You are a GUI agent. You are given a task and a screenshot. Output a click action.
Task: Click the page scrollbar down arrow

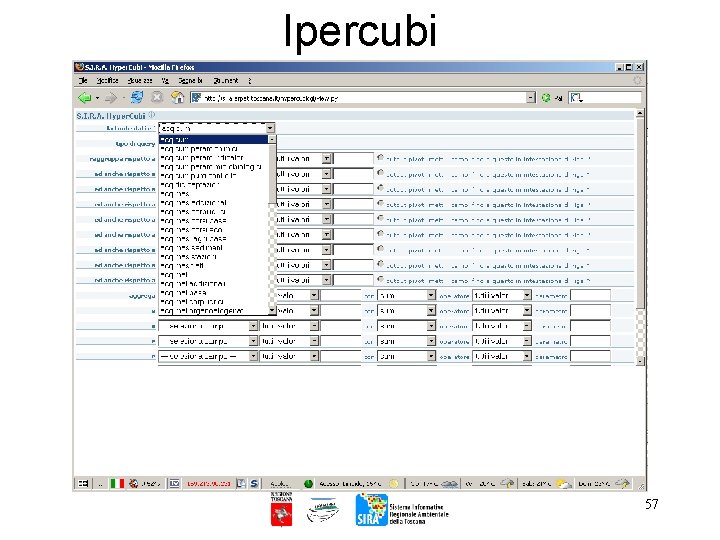pos(640,361)
